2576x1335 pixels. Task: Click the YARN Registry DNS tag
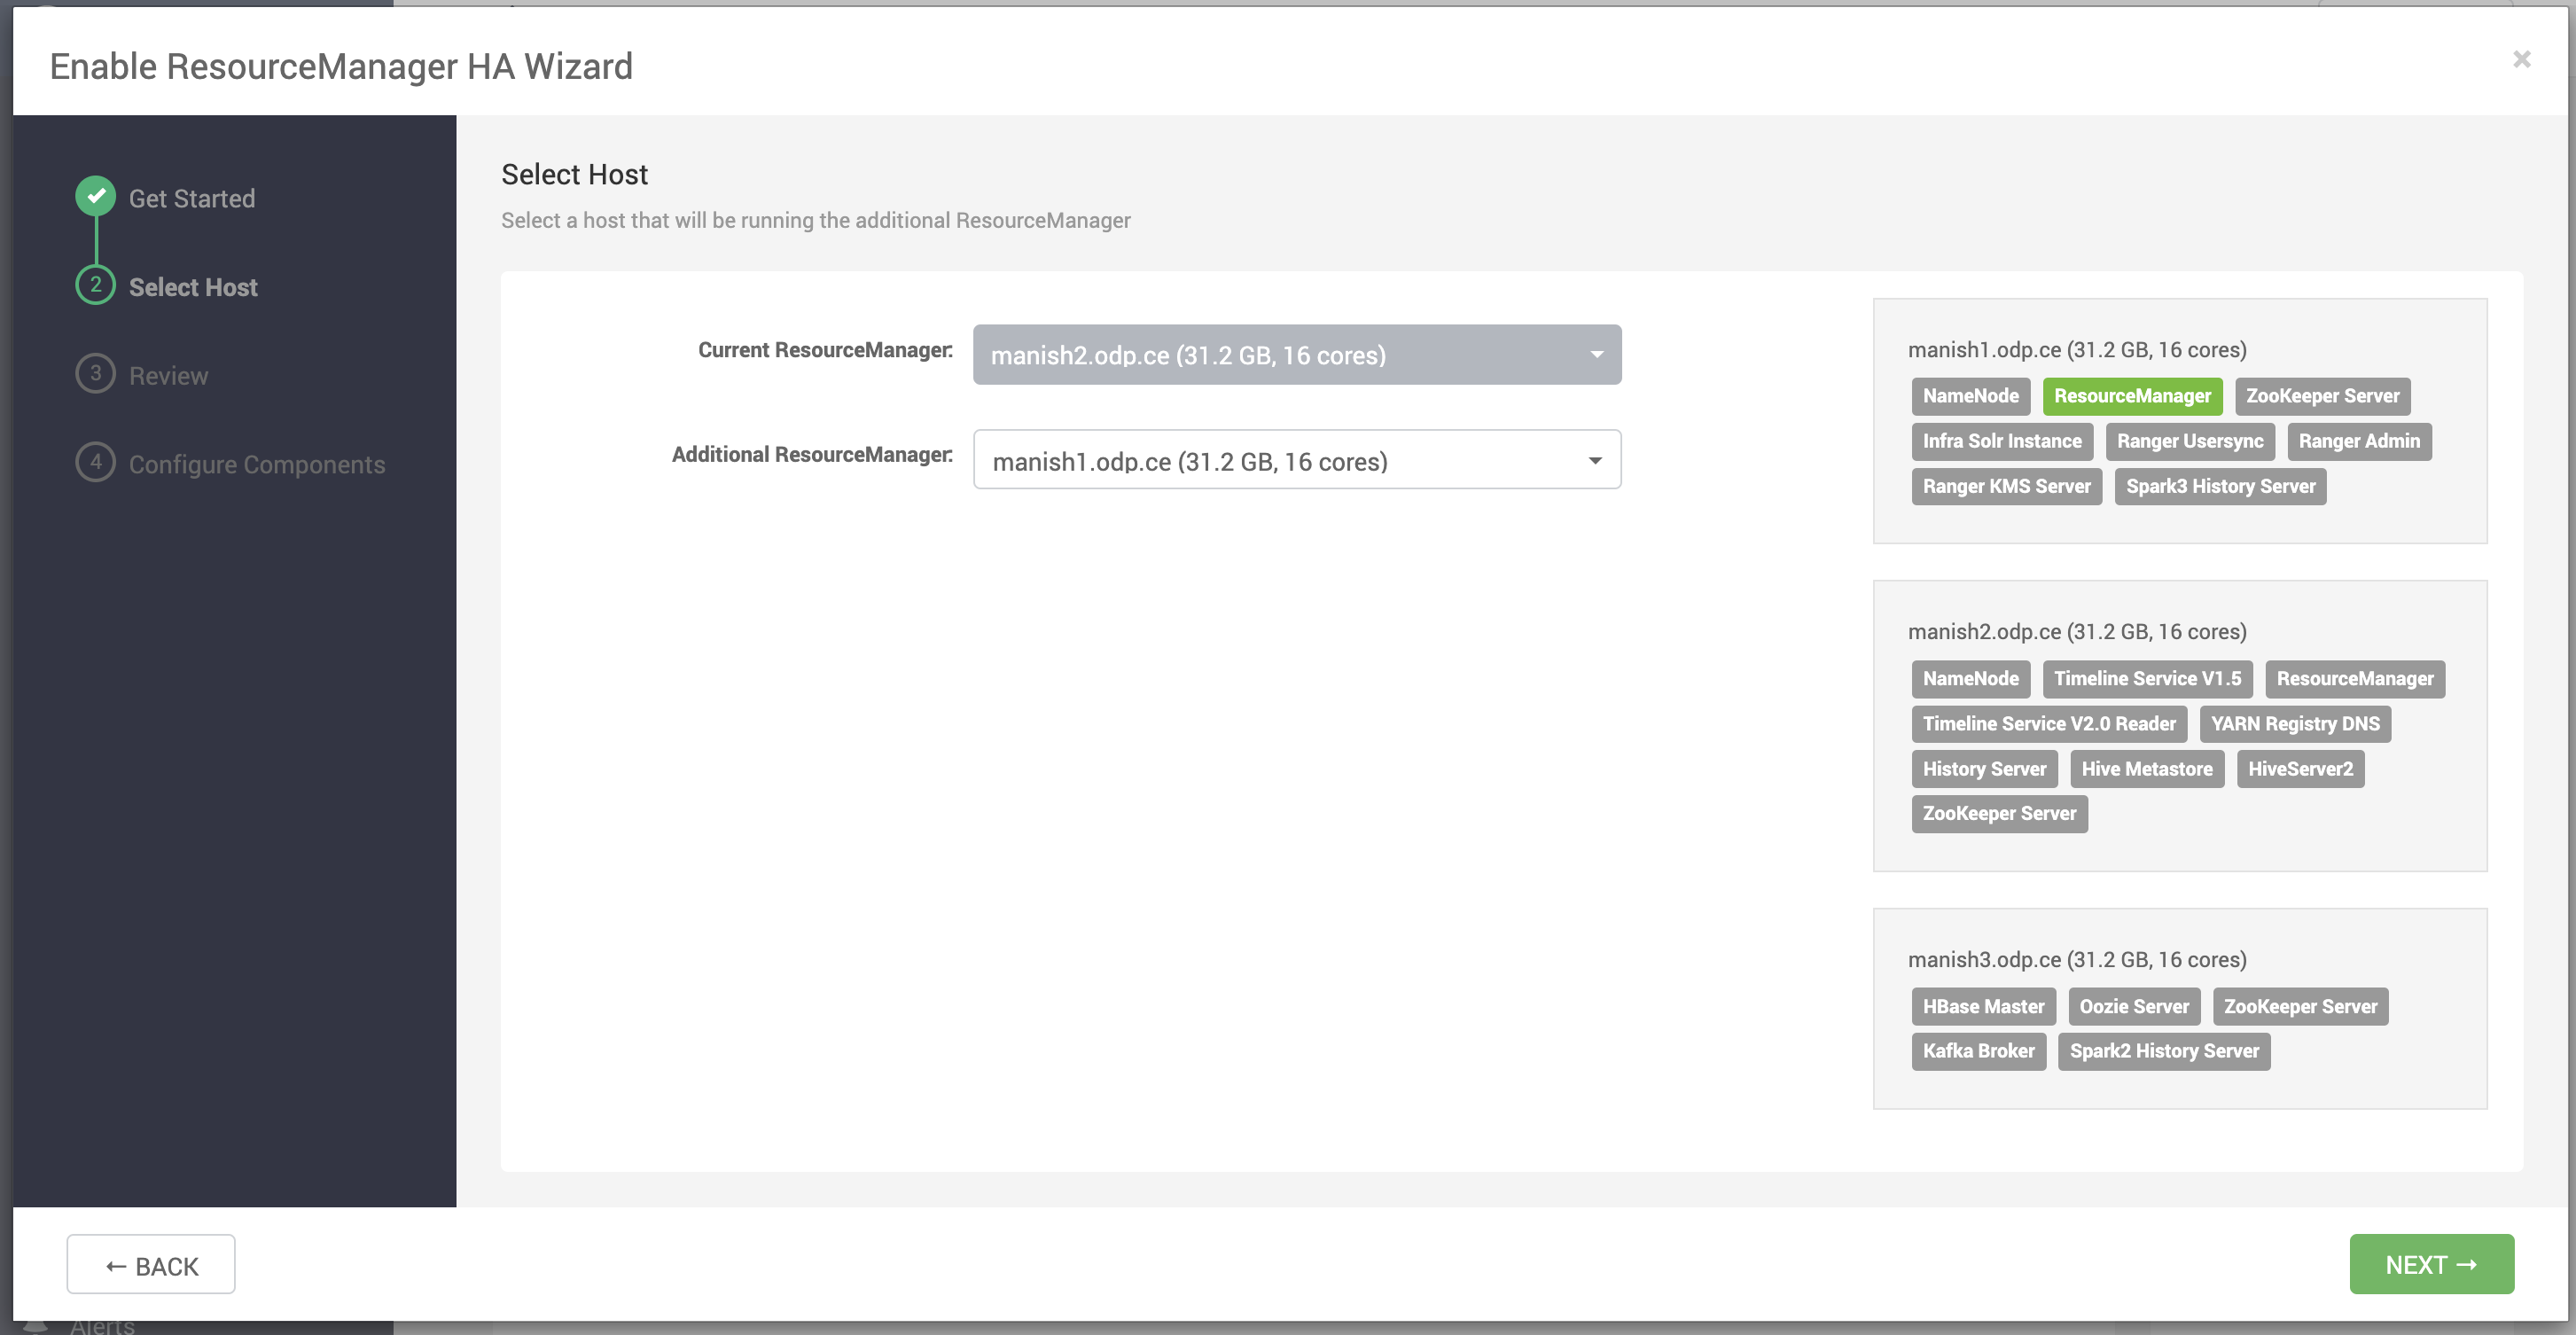coord(2295,724)
